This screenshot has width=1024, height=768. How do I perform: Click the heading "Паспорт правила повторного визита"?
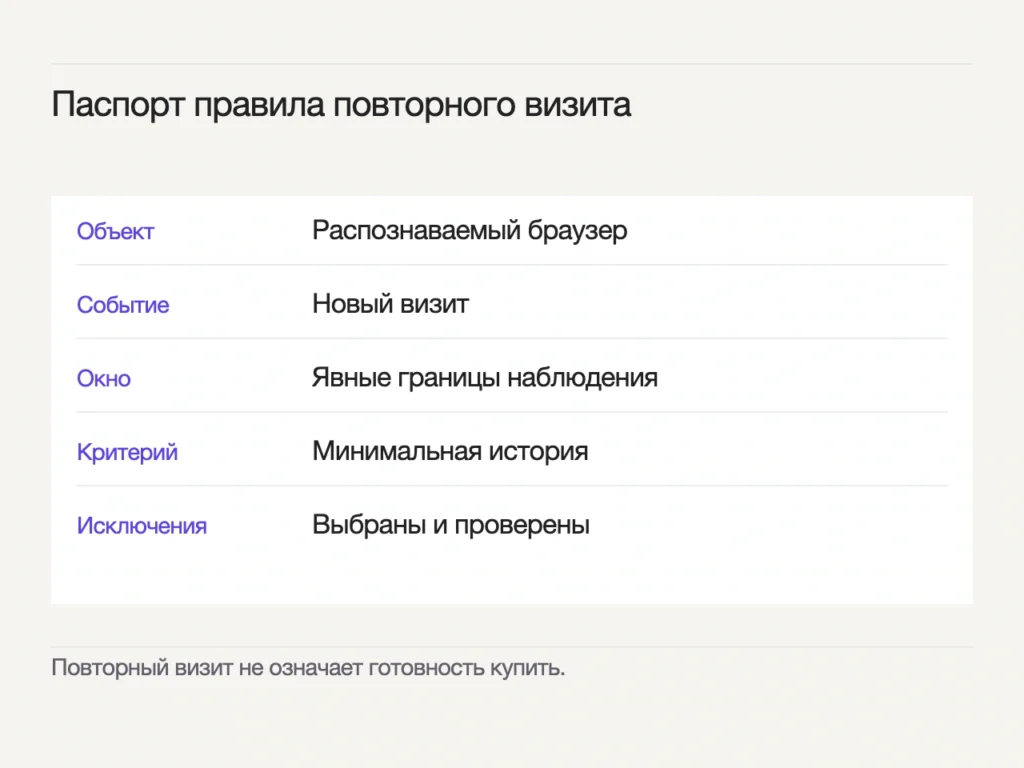tap(341, 106)
